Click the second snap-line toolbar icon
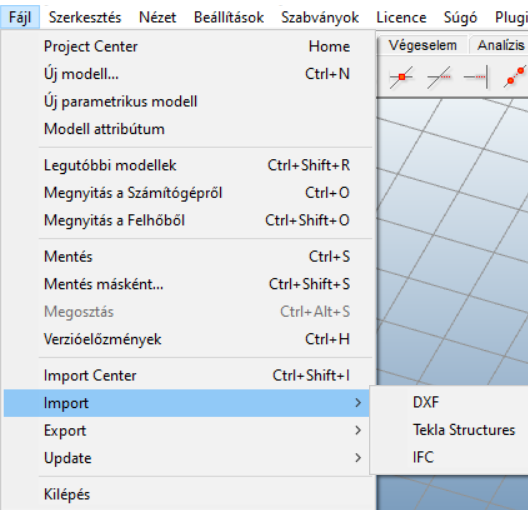Viewport: 528px width, 510px height. coord(438,77)
